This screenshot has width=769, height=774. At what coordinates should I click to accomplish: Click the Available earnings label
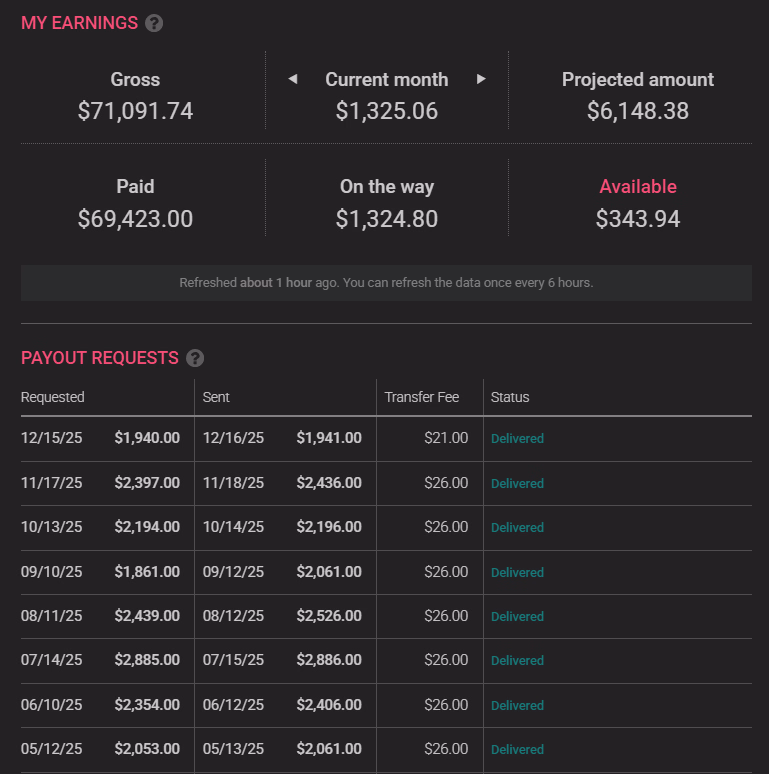pos(638,187)
